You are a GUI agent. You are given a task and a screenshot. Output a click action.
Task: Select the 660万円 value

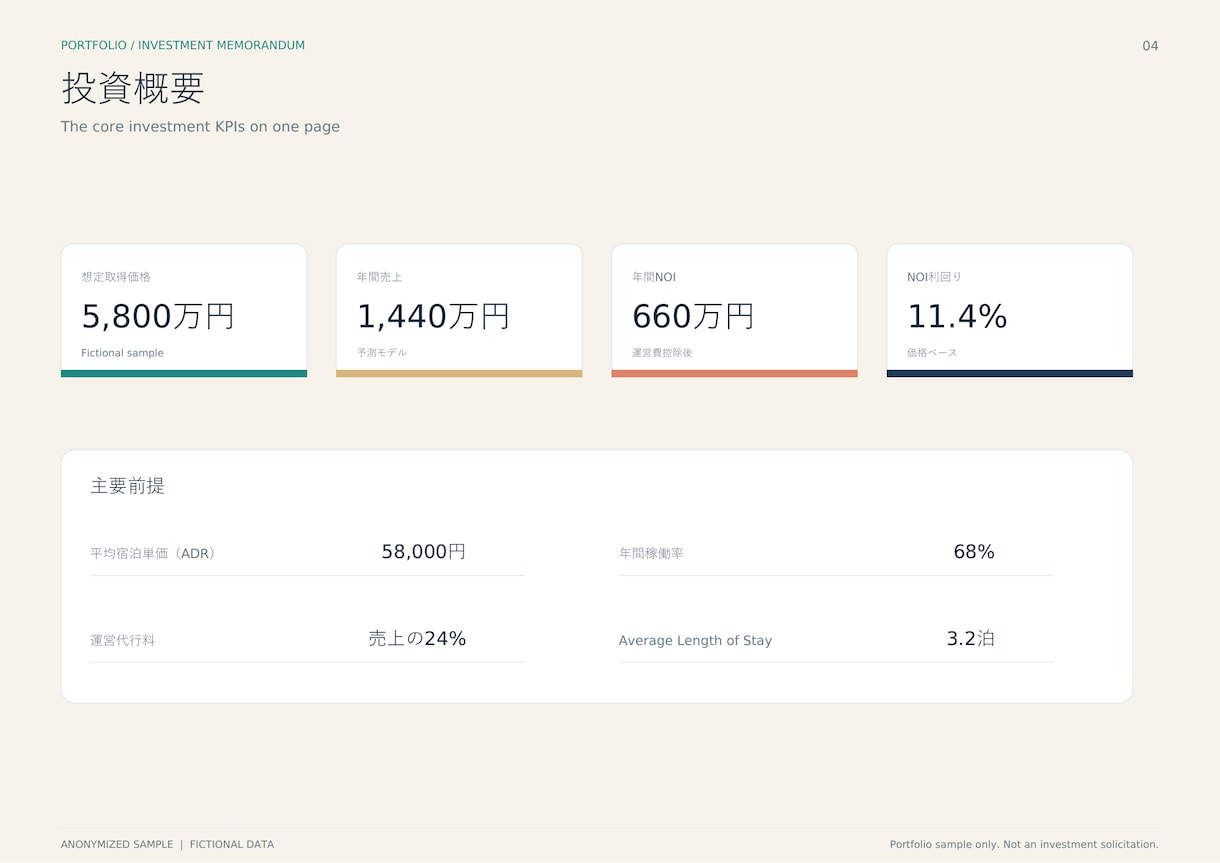[x=693, y=316]
